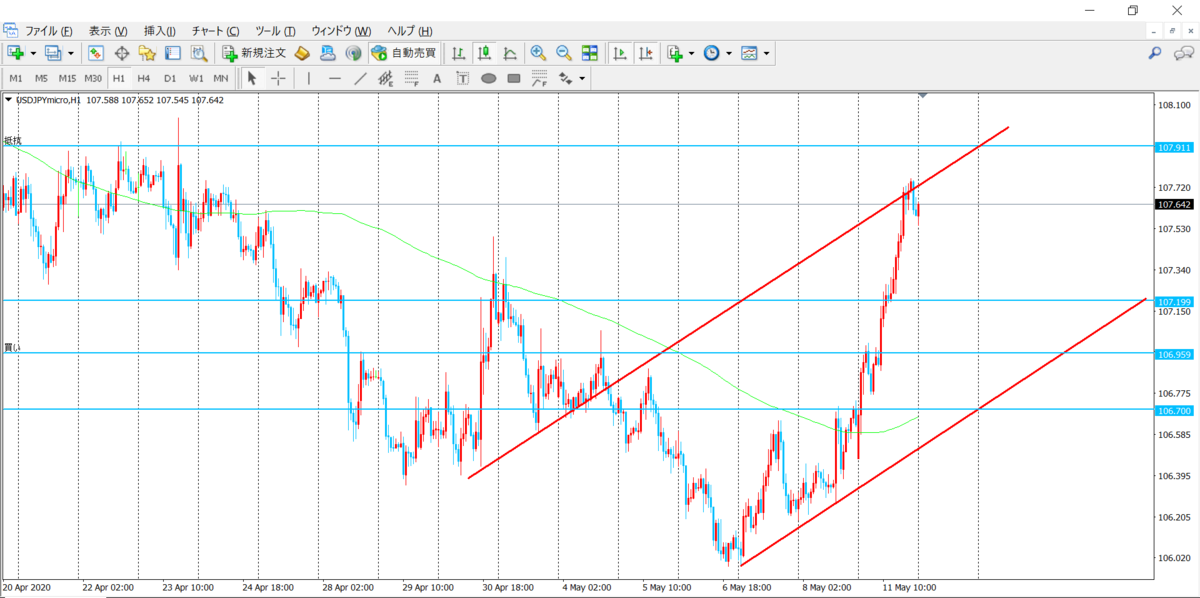Open the Market Watch window icon
Viewport: 1200px width, 598px height.
point(96,53)
